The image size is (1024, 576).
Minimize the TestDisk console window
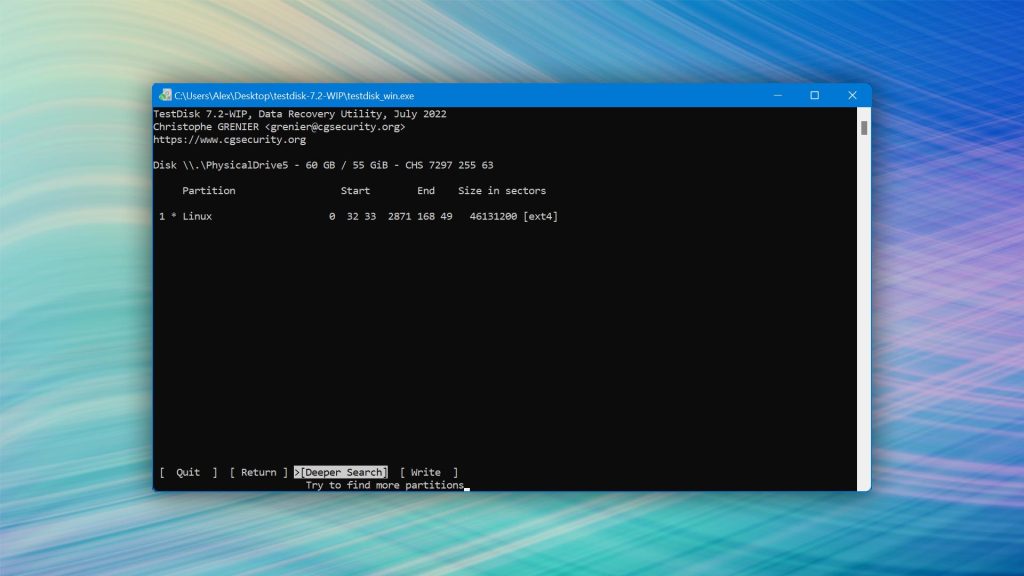coord(778,95)
